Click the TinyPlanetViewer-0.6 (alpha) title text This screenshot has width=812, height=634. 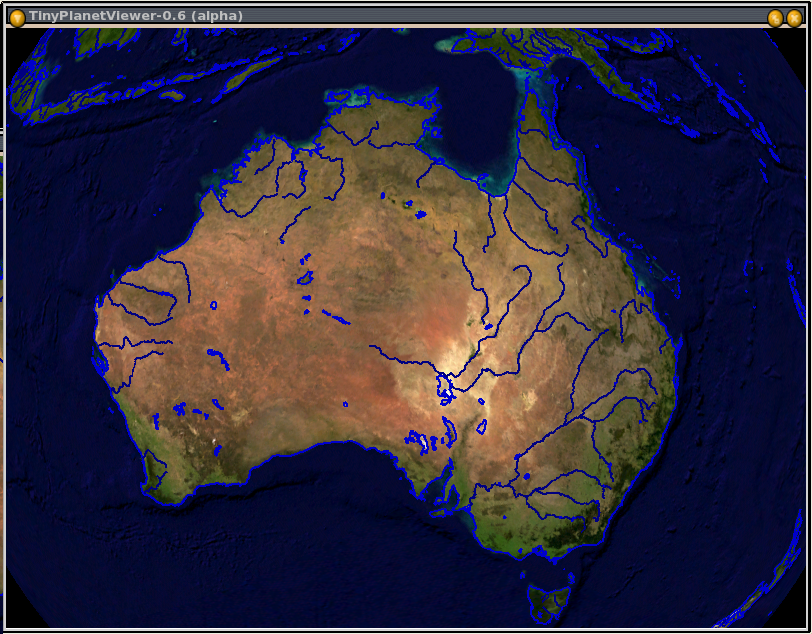coord(135,16)
